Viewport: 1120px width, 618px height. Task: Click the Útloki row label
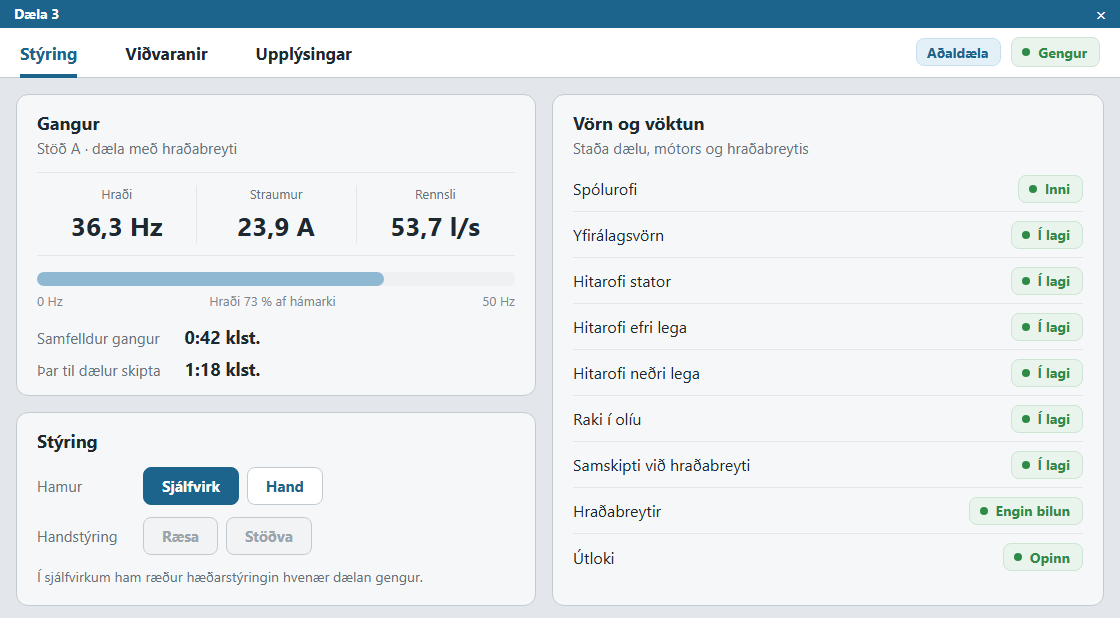click(x=594, y=558)
